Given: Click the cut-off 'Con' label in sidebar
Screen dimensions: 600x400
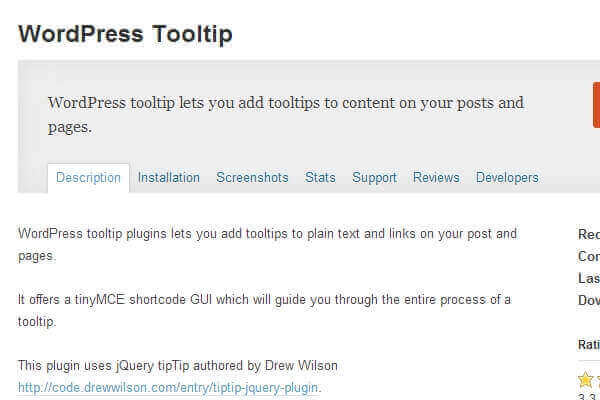Looking at the screenshot, I should pos(589,256).
